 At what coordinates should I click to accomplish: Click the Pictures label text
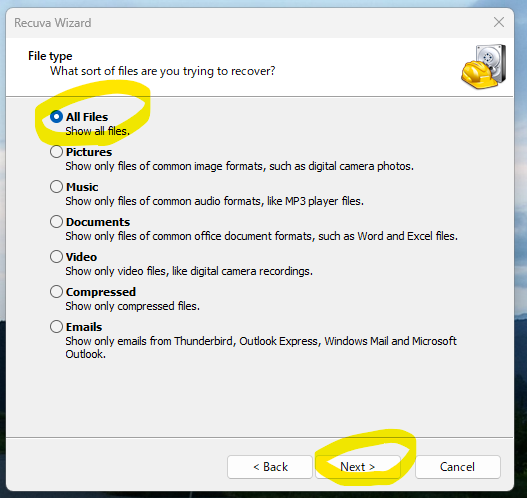89,152
